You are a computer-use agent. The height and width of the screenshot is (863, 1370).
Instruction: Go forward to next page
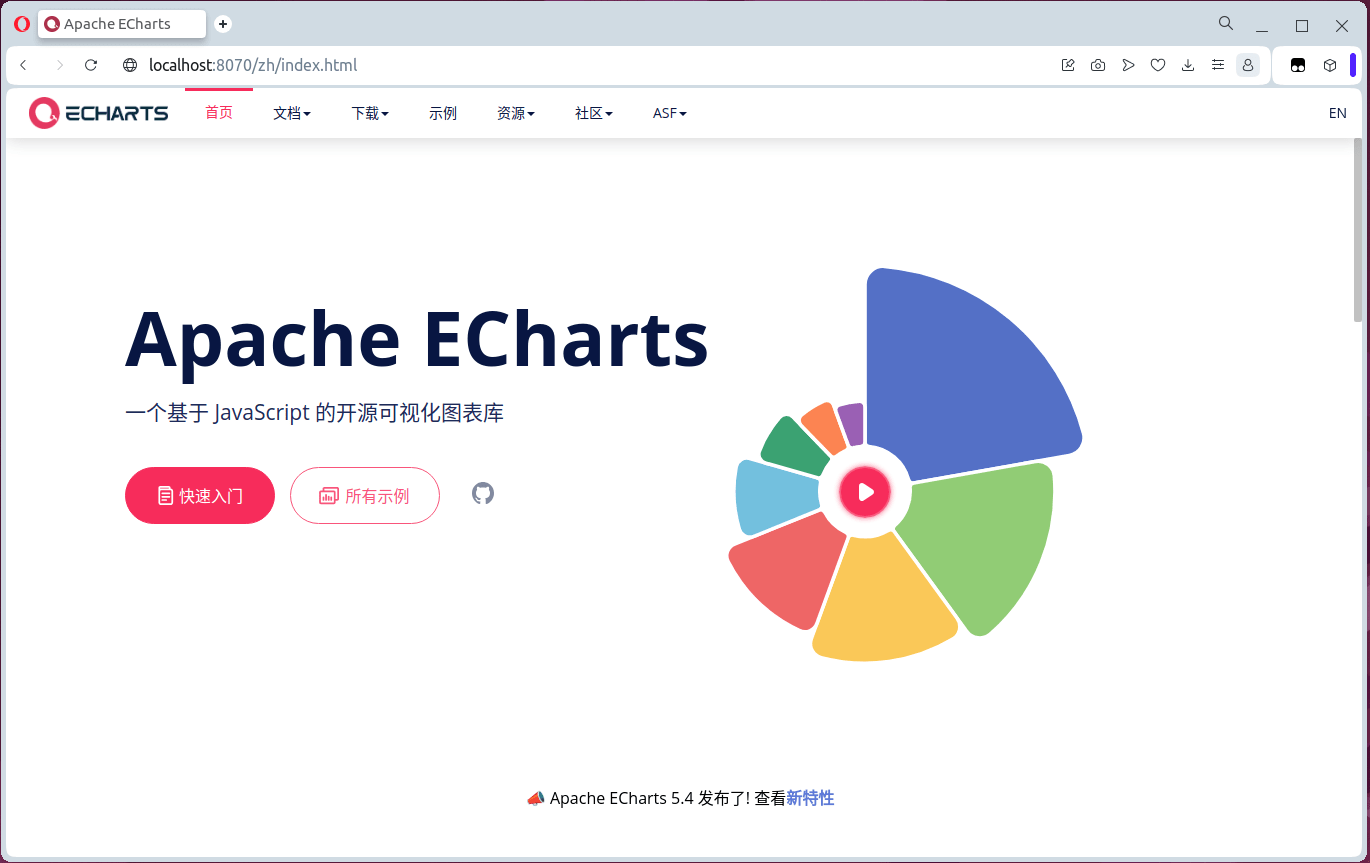(x=59, y=65)
